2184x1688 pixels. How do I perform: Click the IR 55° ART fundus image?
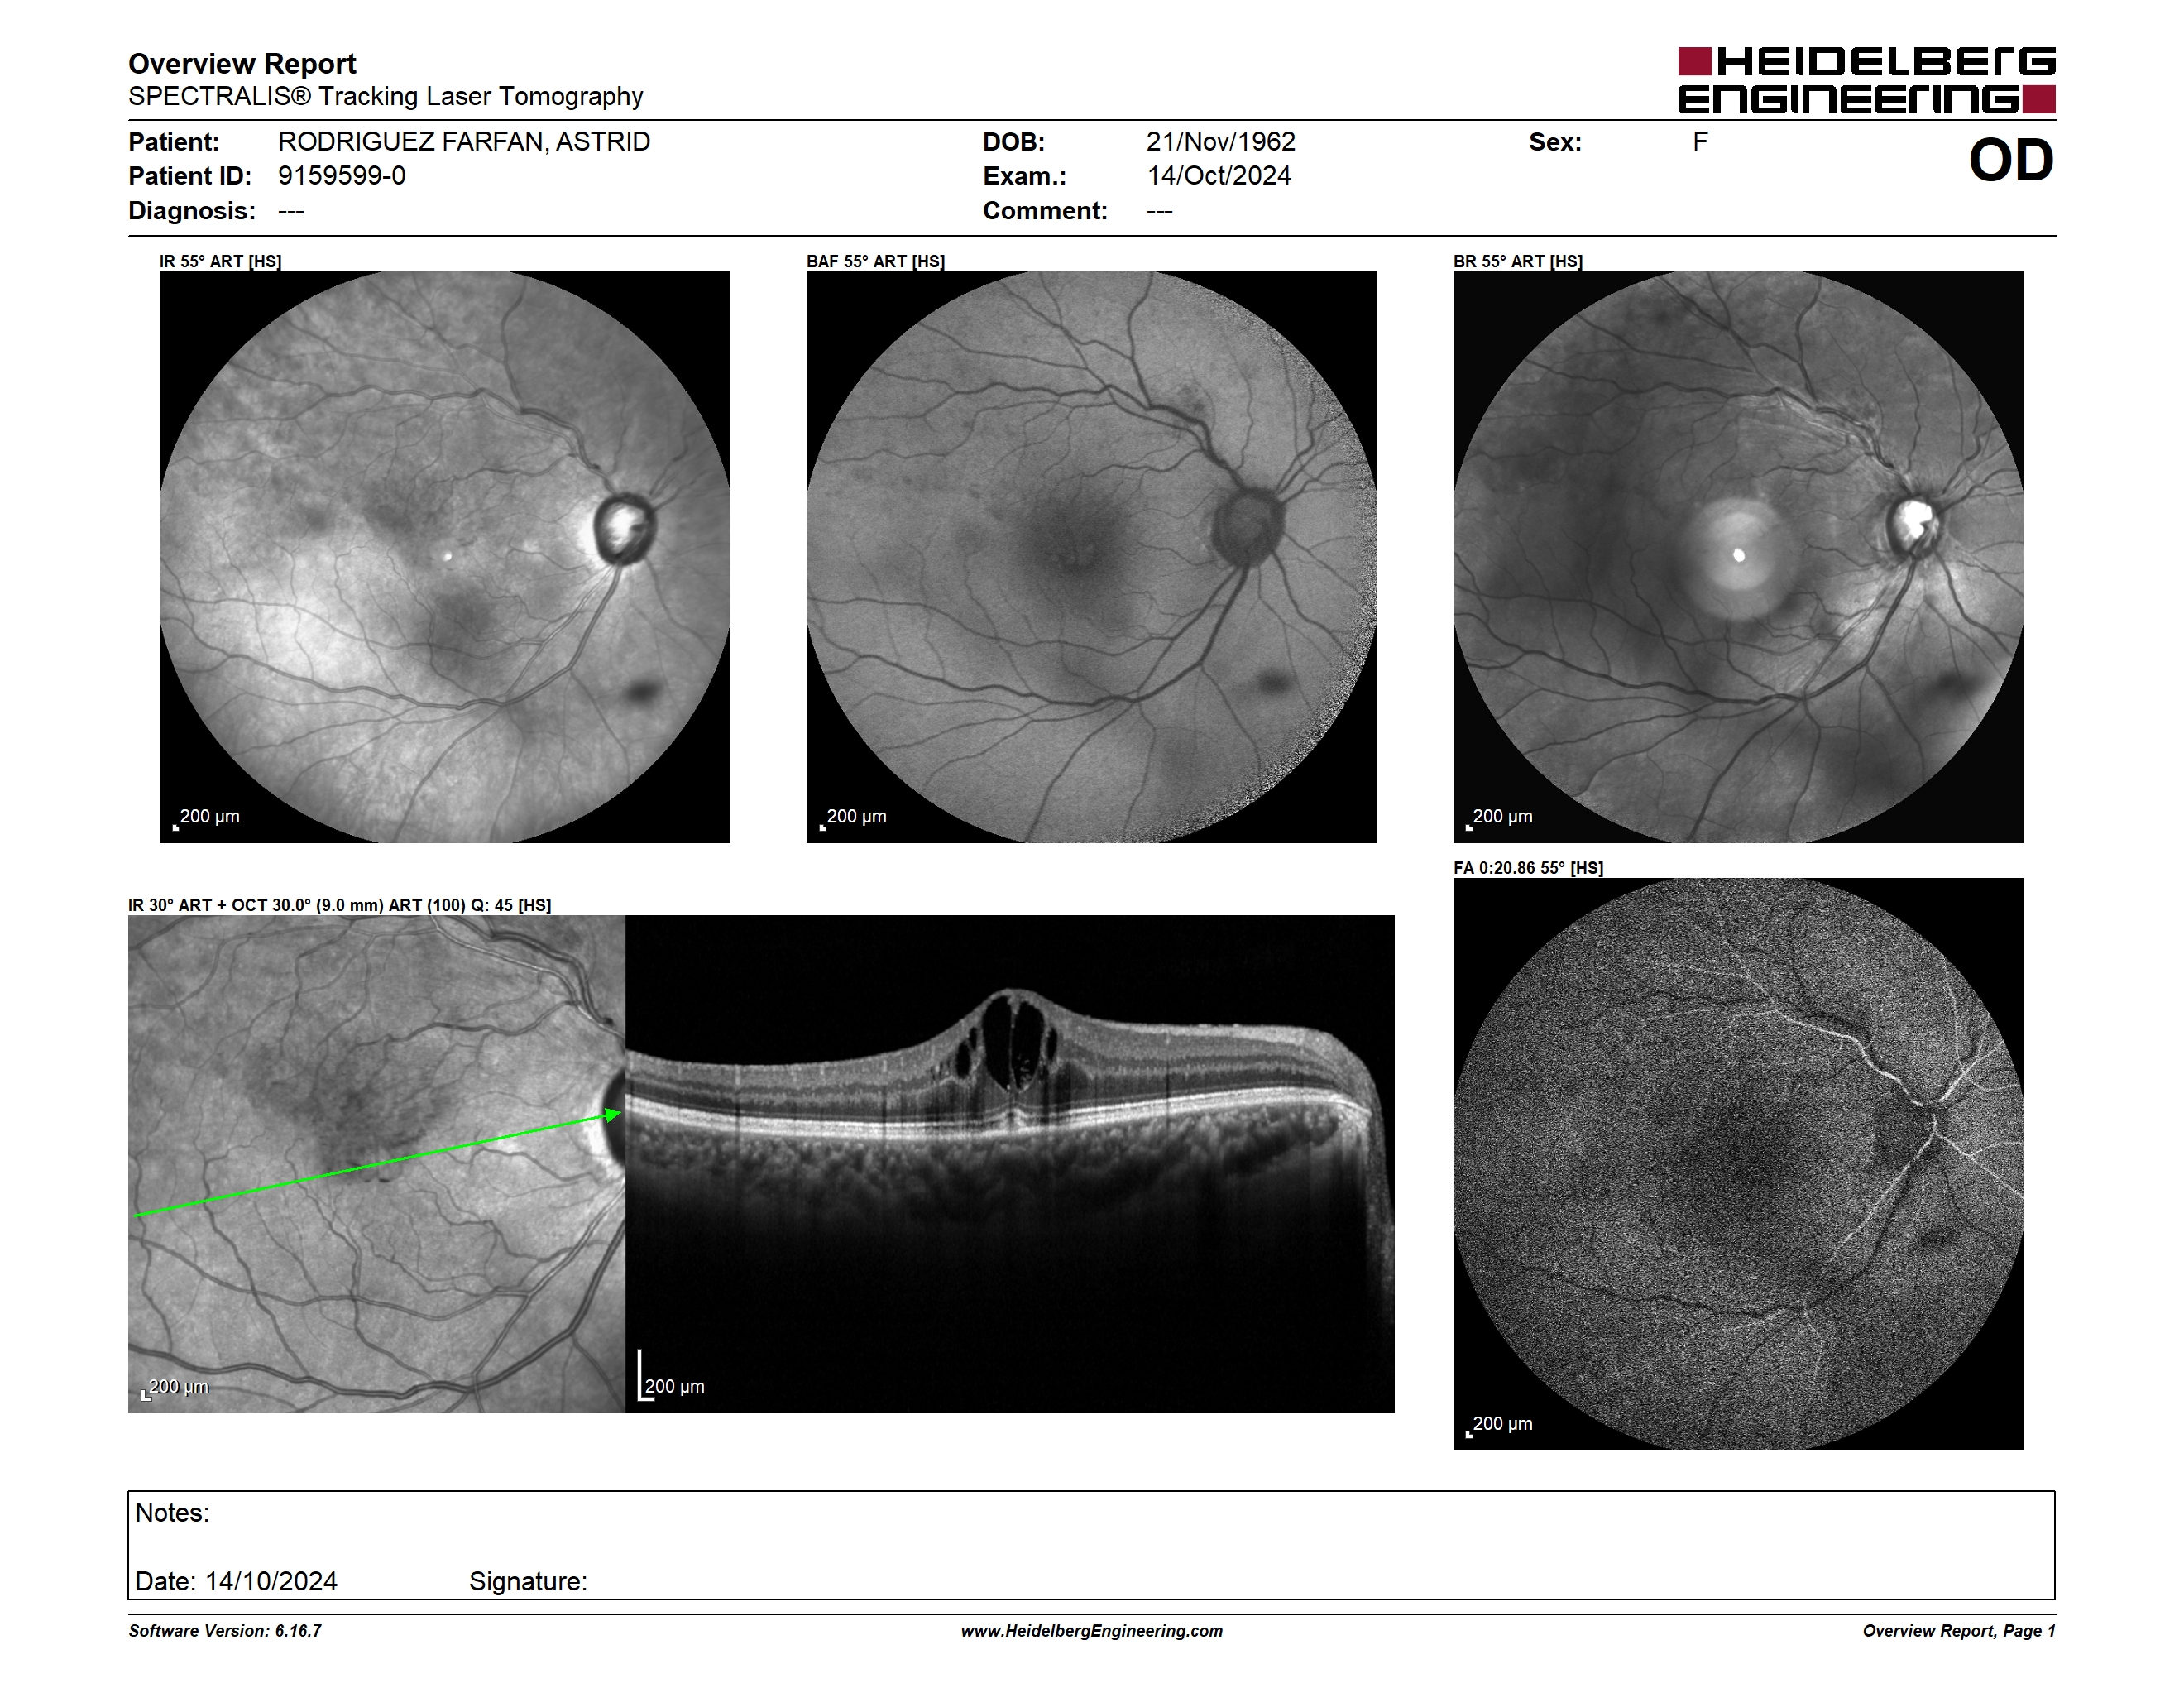click(445, 557)
